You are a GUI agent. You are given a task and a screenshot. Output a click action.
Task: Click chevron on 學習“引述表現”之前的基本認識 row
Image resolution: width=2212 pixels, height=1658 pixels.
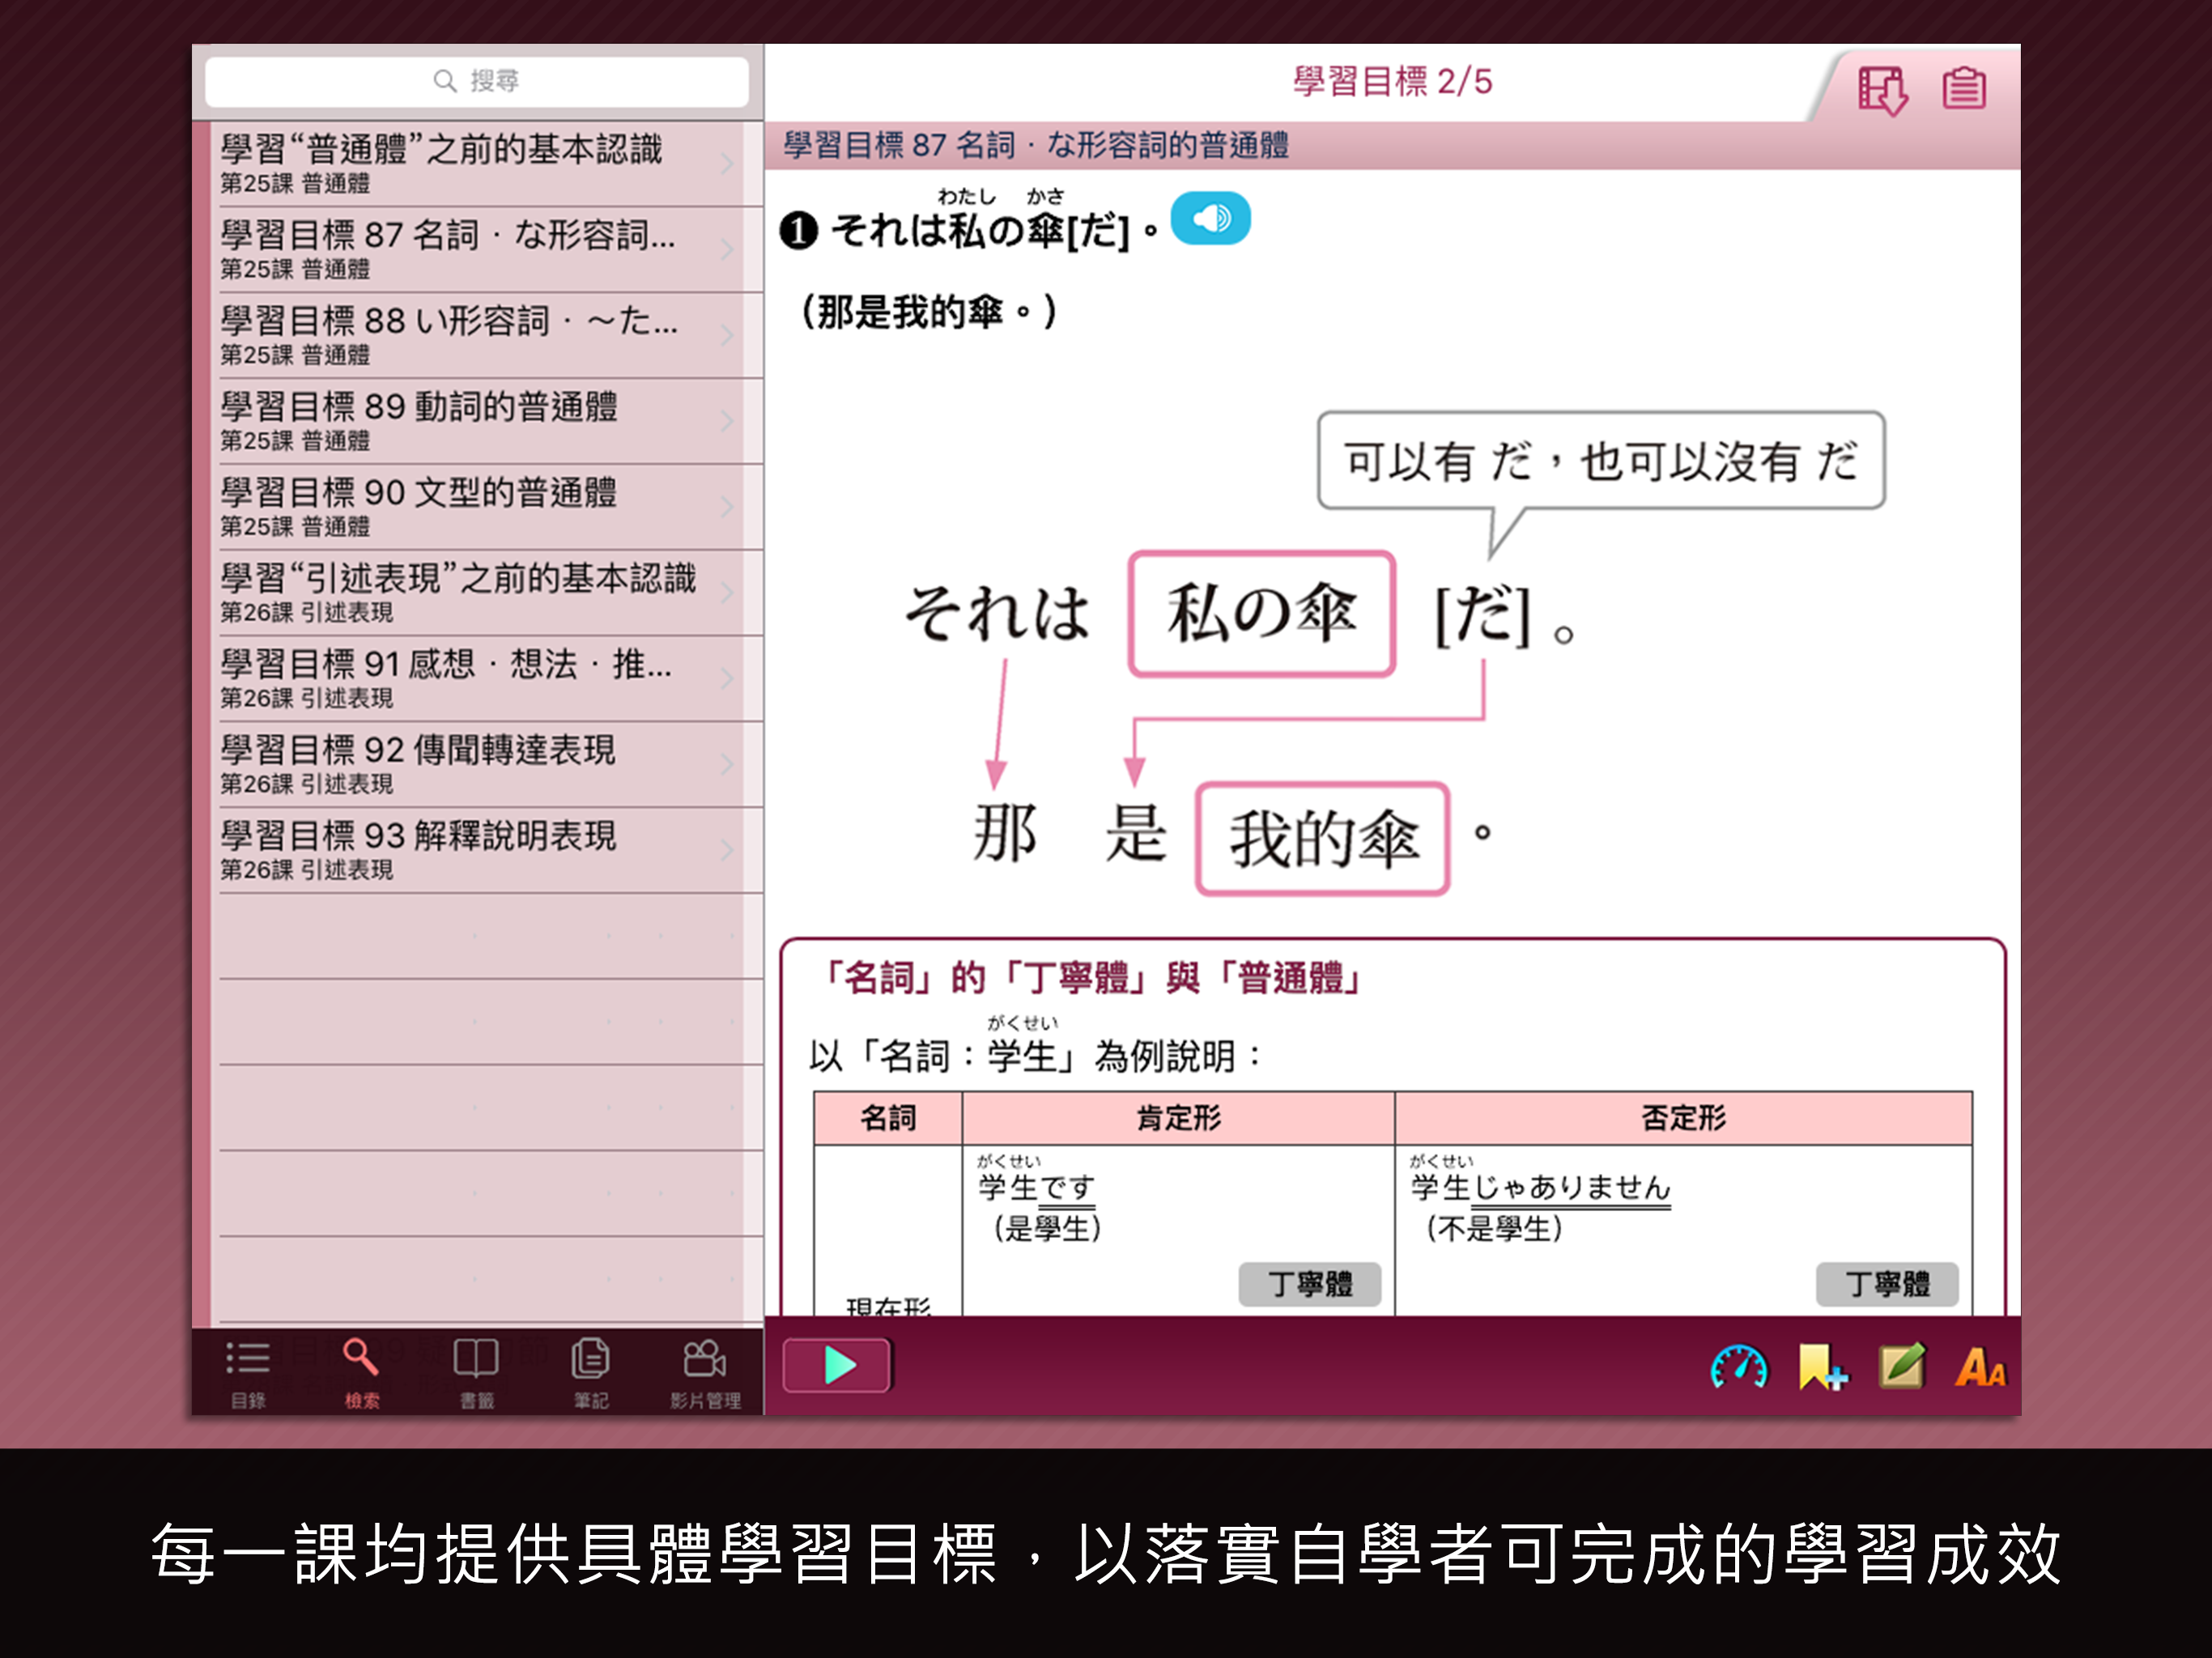tap(728, 594)
